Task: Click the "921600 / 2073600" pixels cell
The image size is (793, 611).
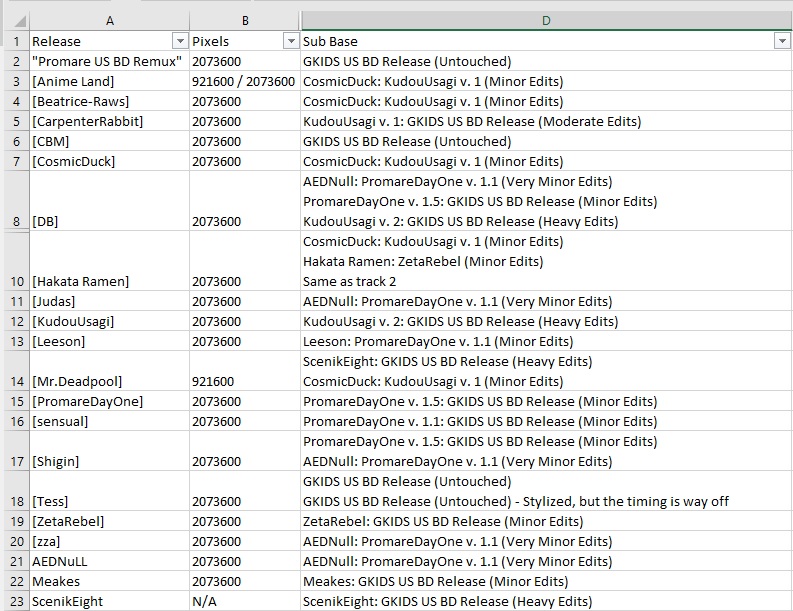Action: [x=245, y=81]
